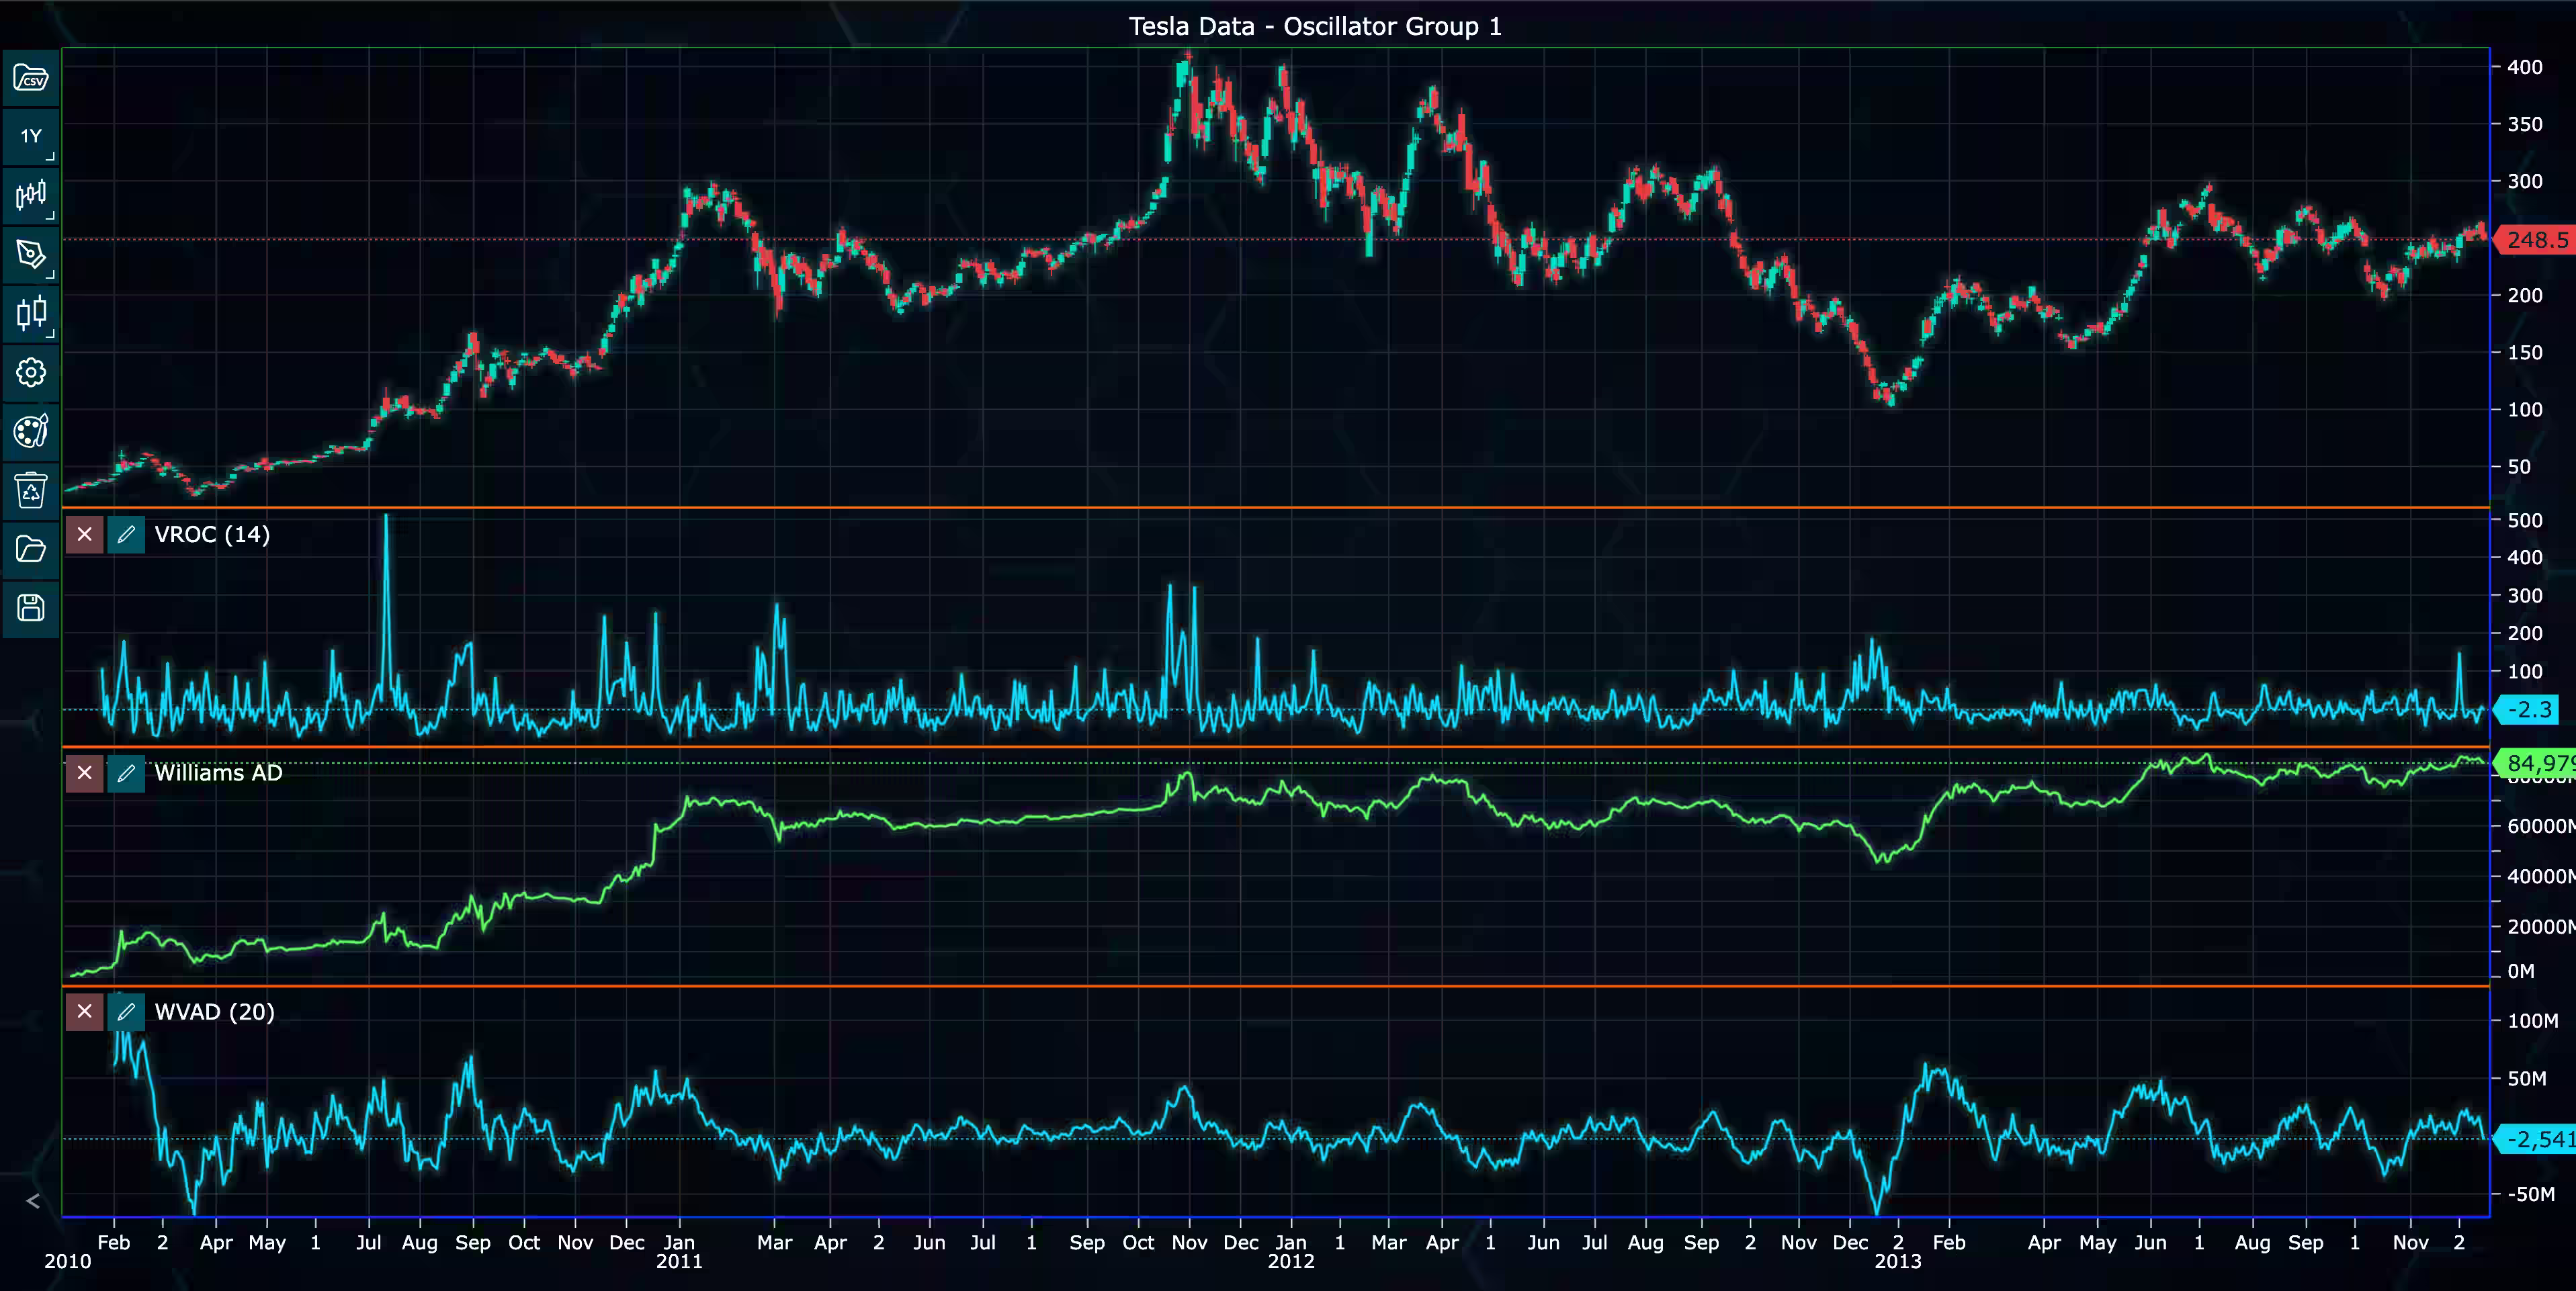Click the -50M tick on WVAD axis
Viewport: 2576px width, 1291px height.
click(x=2530, y=1194)
